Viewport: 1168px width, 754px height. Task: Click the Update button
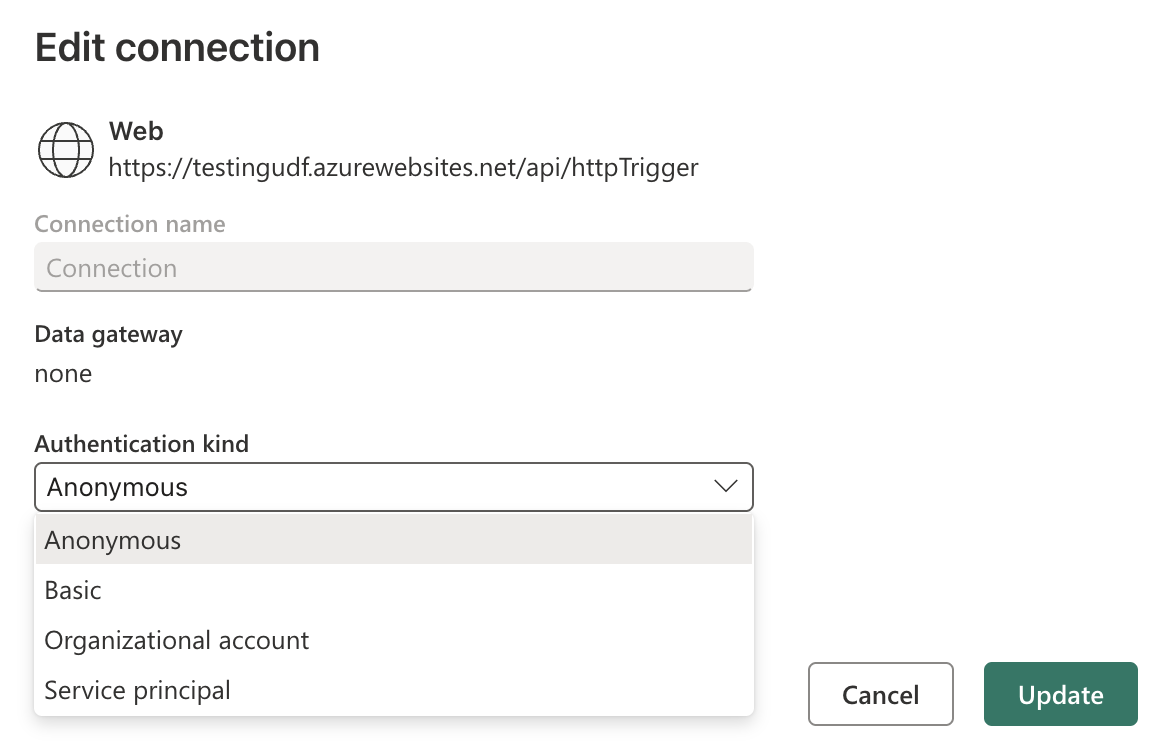point(1060,694)
